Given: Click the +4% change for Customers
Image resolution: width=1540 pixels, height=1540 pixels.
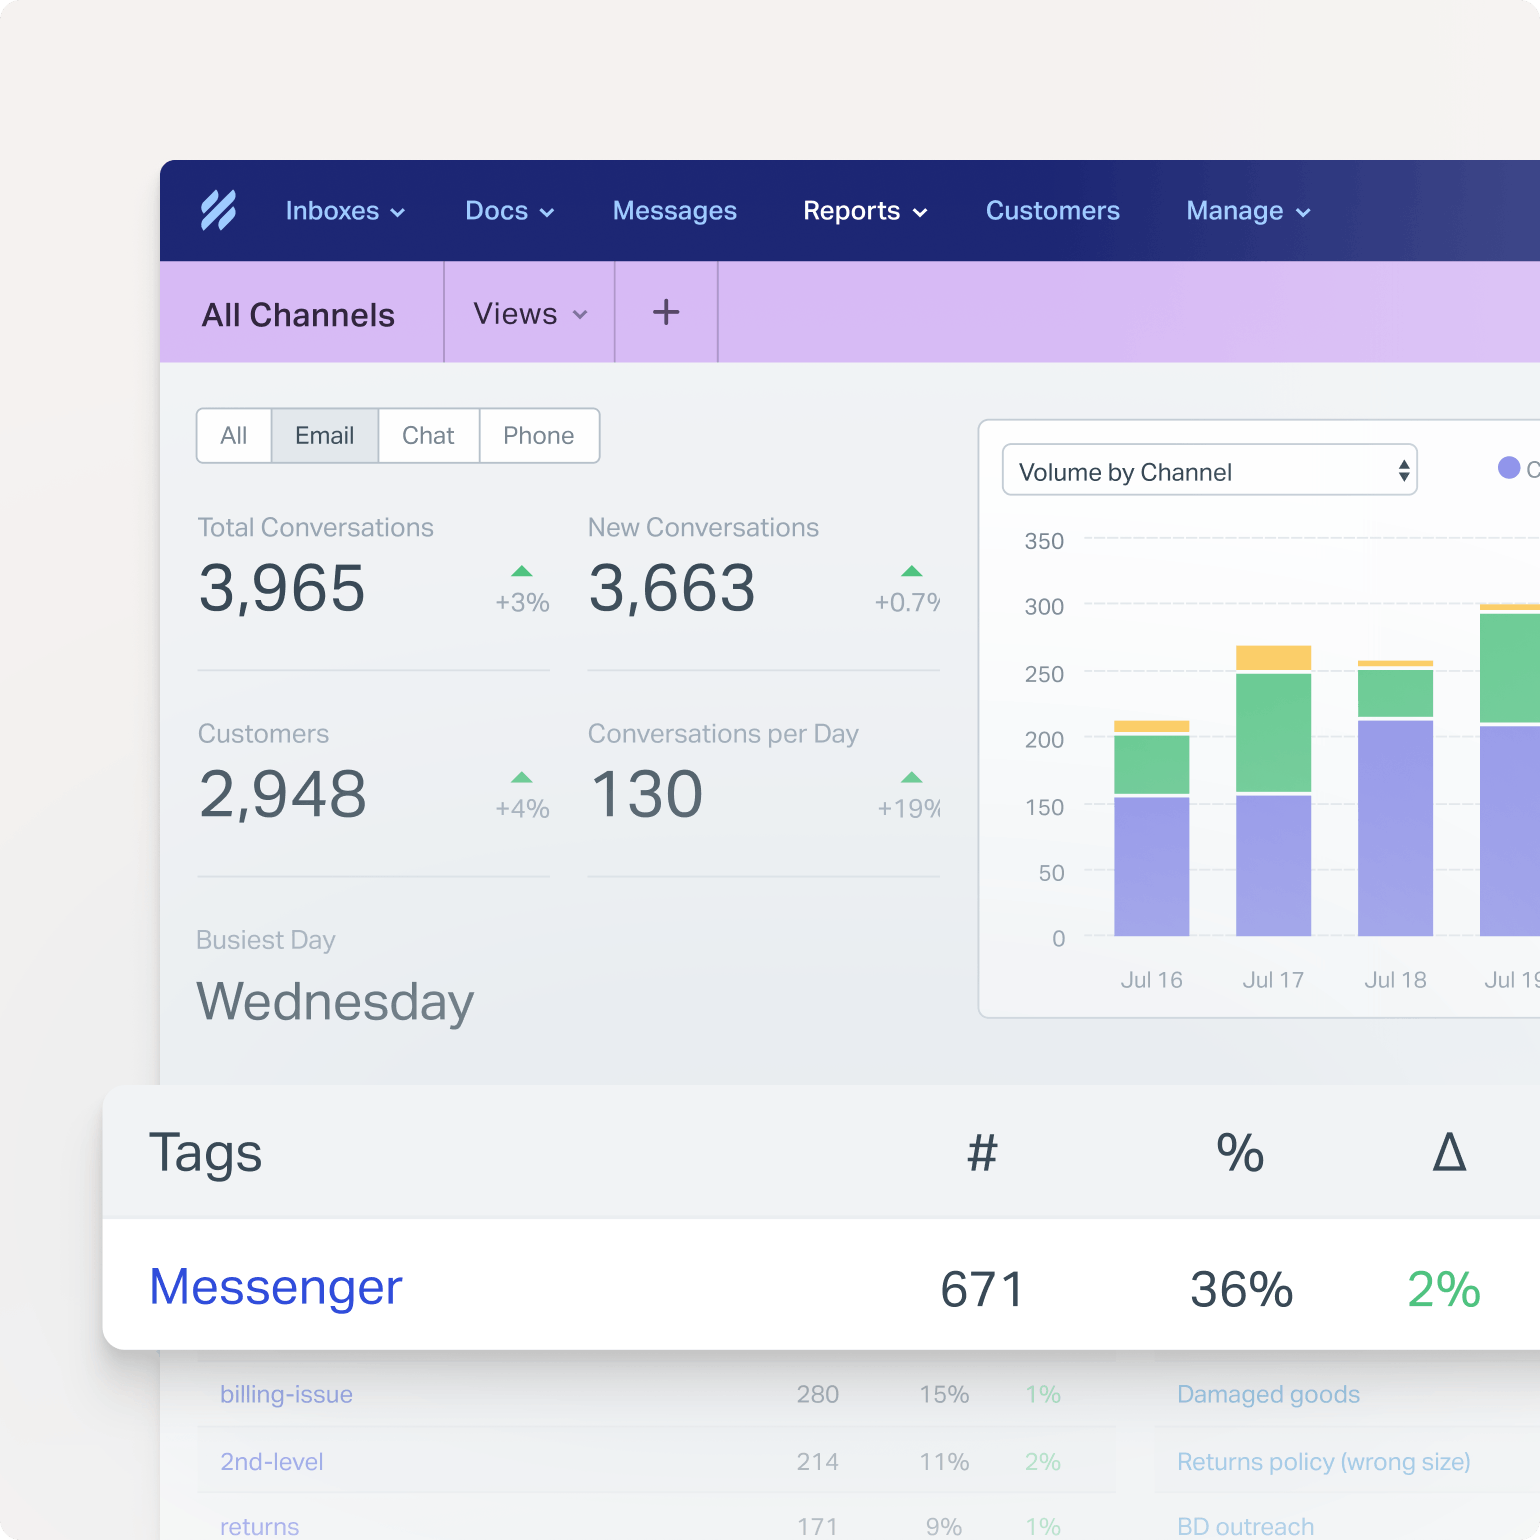Looking at the screenshot, I should point(522,808).
